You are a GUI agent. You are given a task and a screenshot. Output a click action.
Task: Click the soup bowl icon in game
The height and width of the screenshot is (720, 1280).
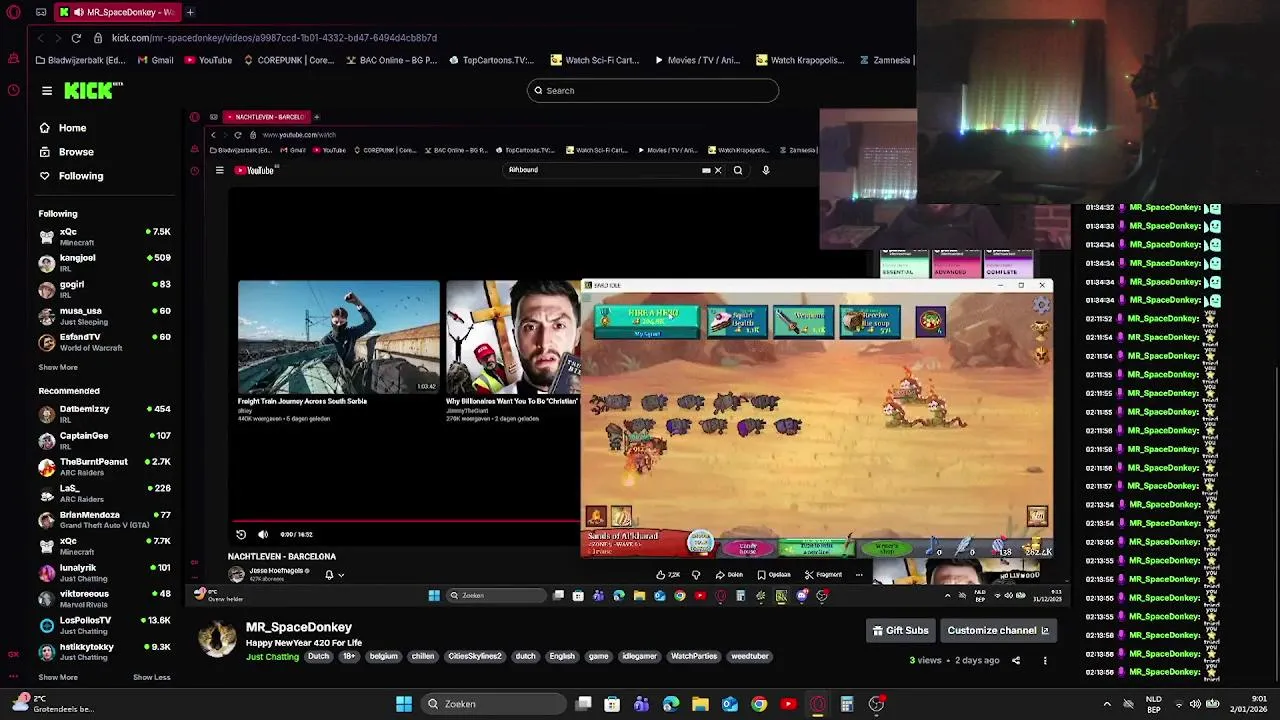[x=931, y=322]
